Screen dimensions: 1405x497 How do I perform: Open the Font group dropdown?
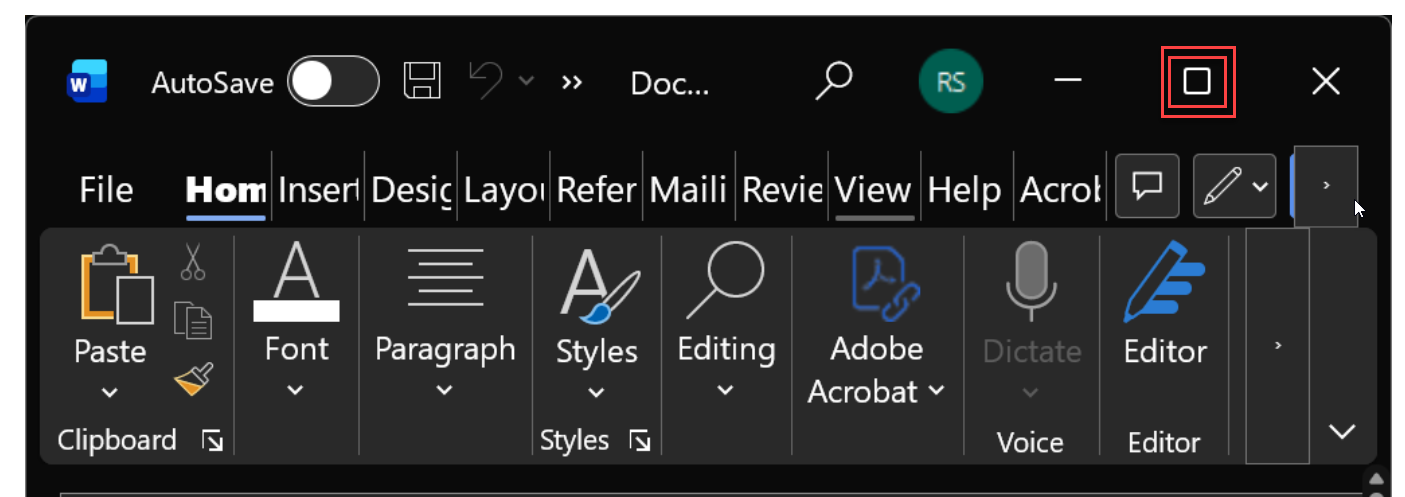coord(296,389)
